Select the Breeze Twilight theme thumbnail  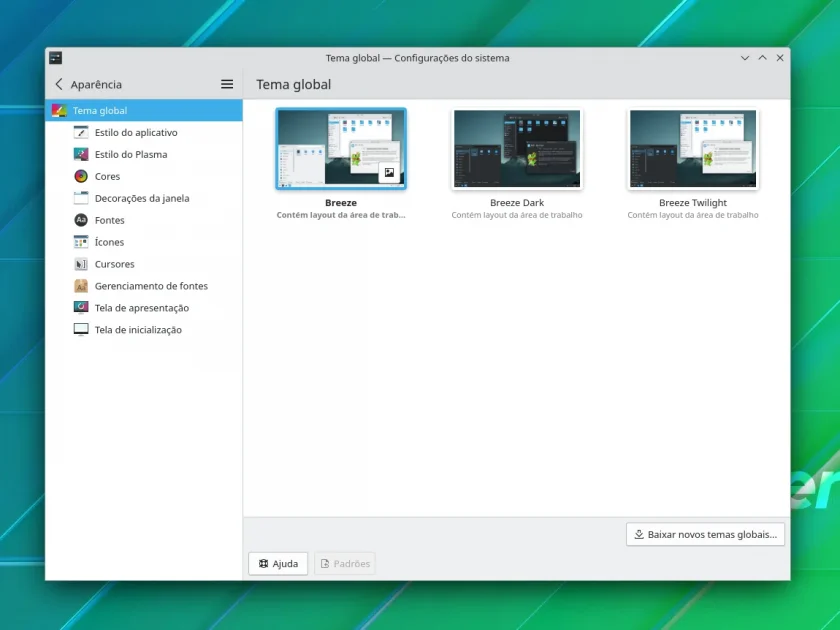pos(693,148)
